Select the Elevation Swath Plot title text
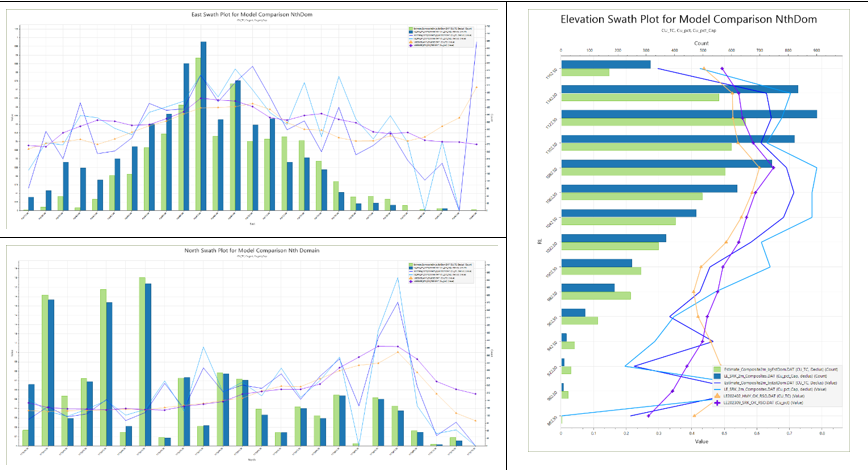The height and width of the screenshot is (470, 868). (x=688, y=19)
